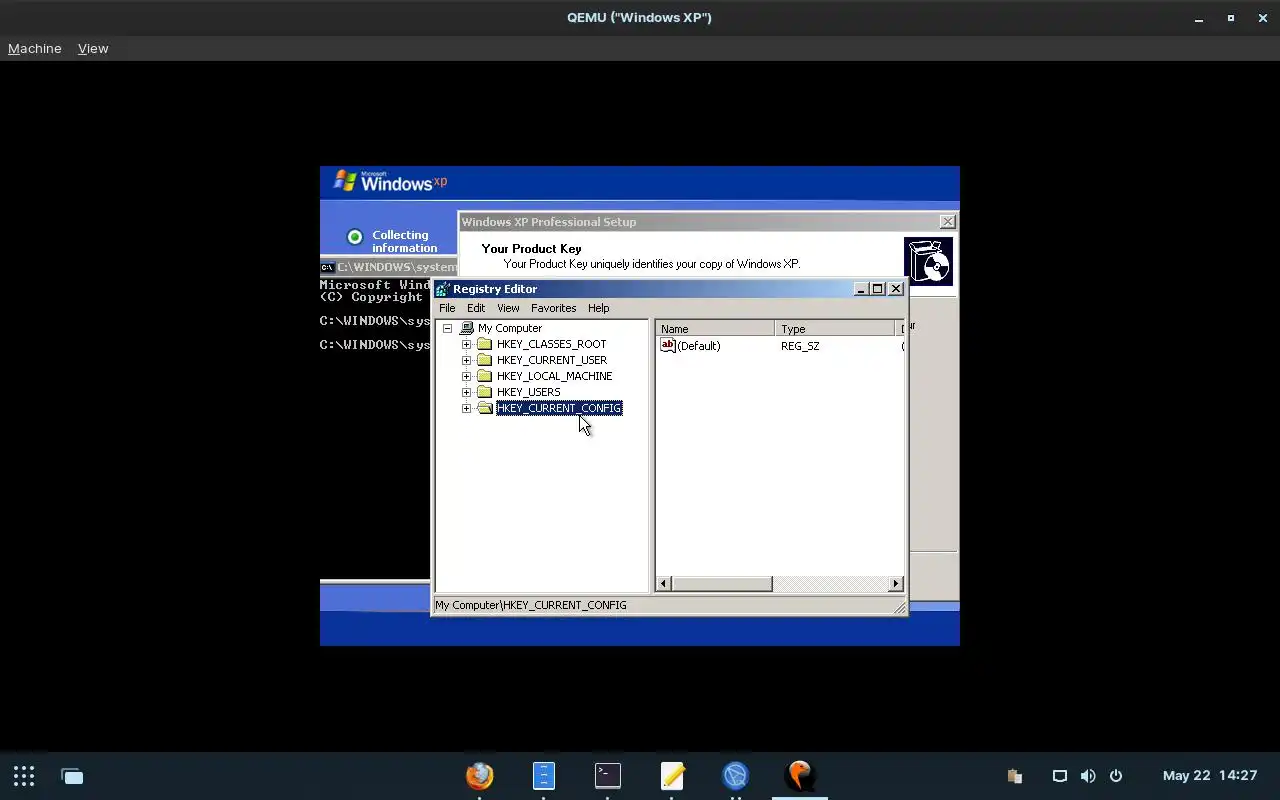Expand the HKEY_CURRENT_USER key
The height and width of the screenshot is (800, 1280).
(466, 360)
